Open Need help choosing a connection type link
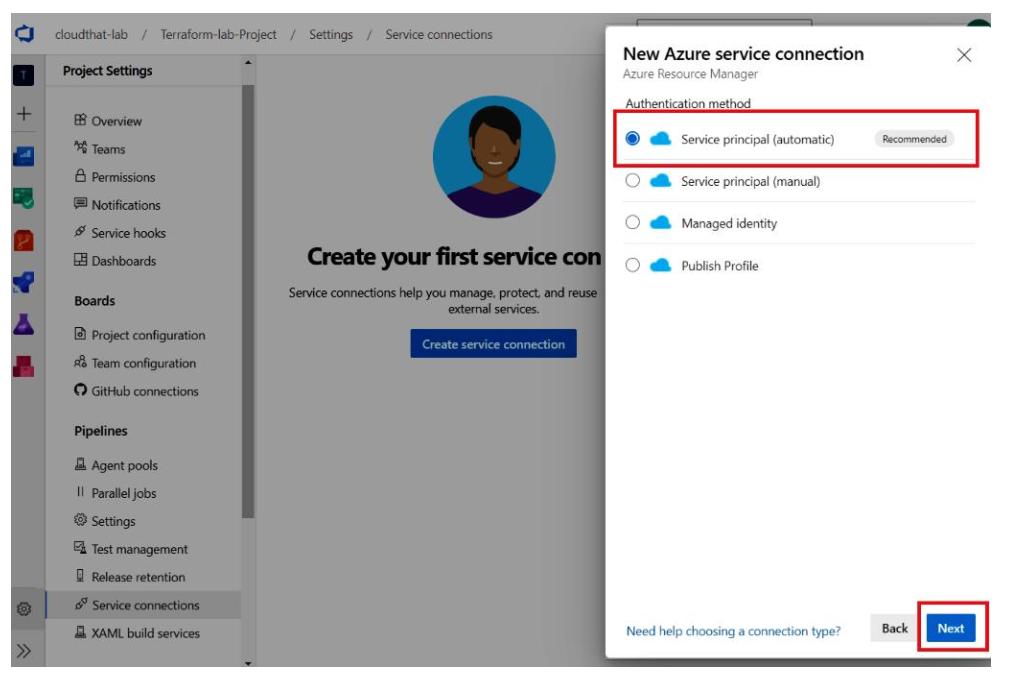The height and width of the screenshot is (678, 1014). coord(733,631)
